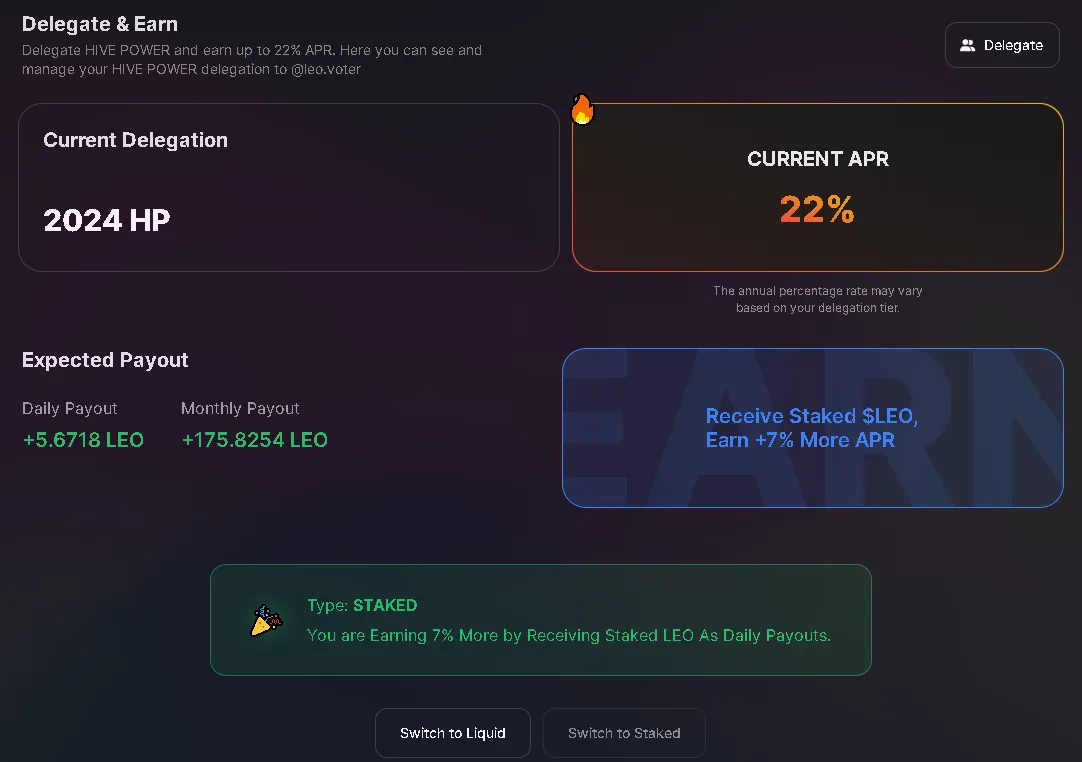Select the Current Delegation card
This screenshot has height=762, width=1082.
click(x=288, y=187)
